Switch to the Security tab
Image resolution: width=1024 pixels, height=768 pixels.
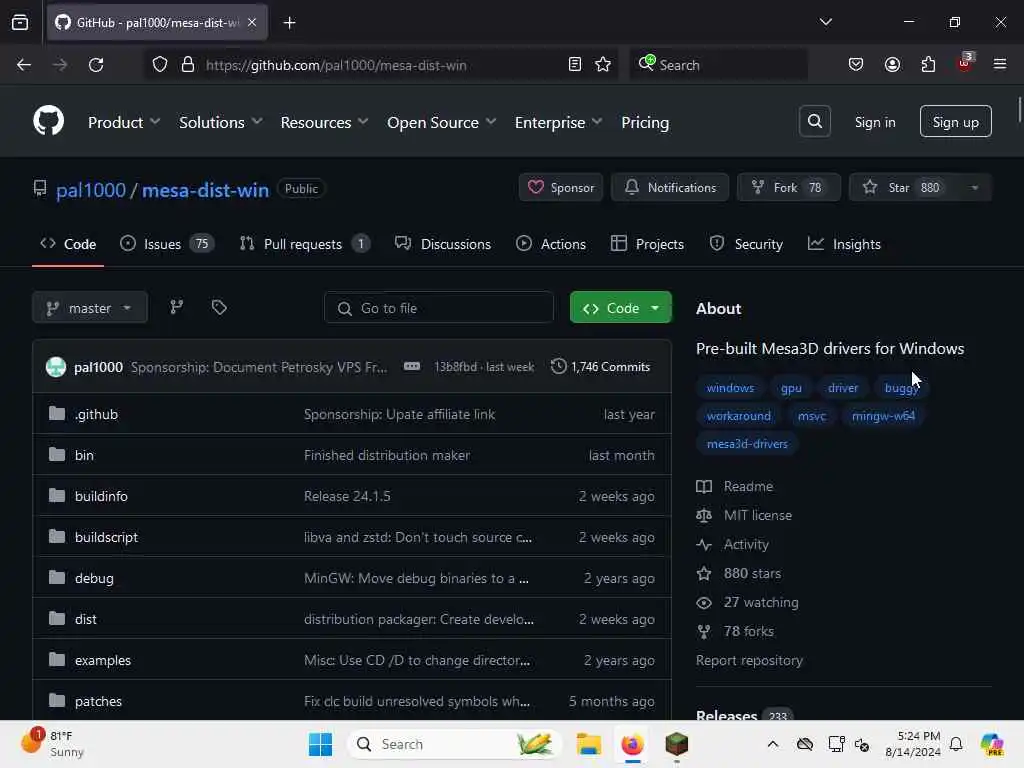[746, 244]
